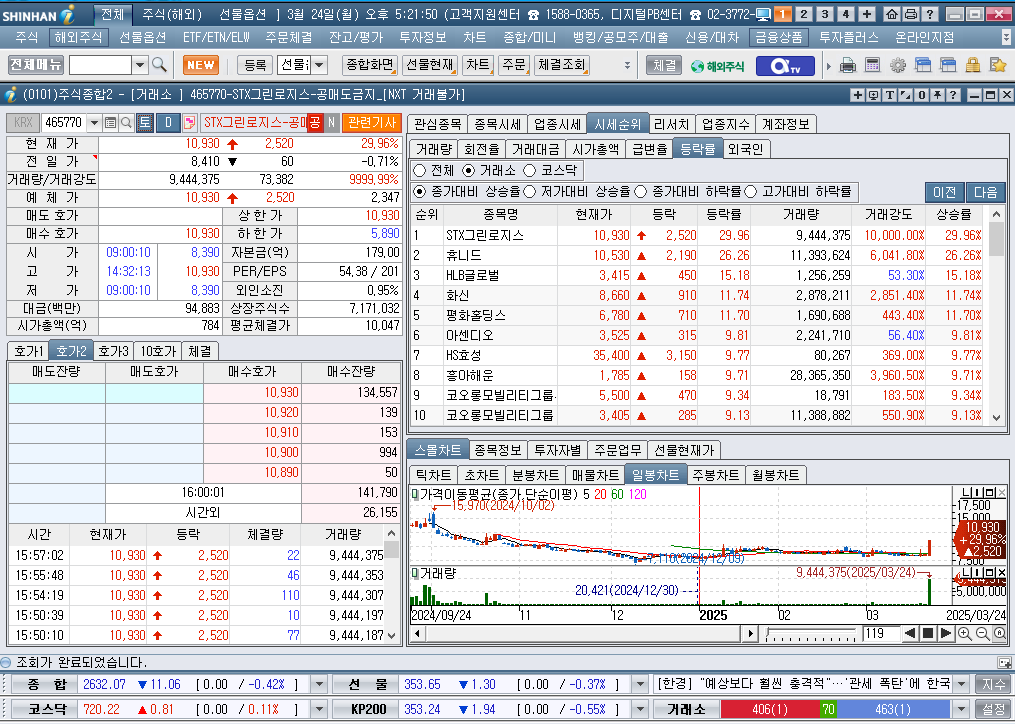
Task: Open help with the title bar question mark
Action: (x=930, y=14)
